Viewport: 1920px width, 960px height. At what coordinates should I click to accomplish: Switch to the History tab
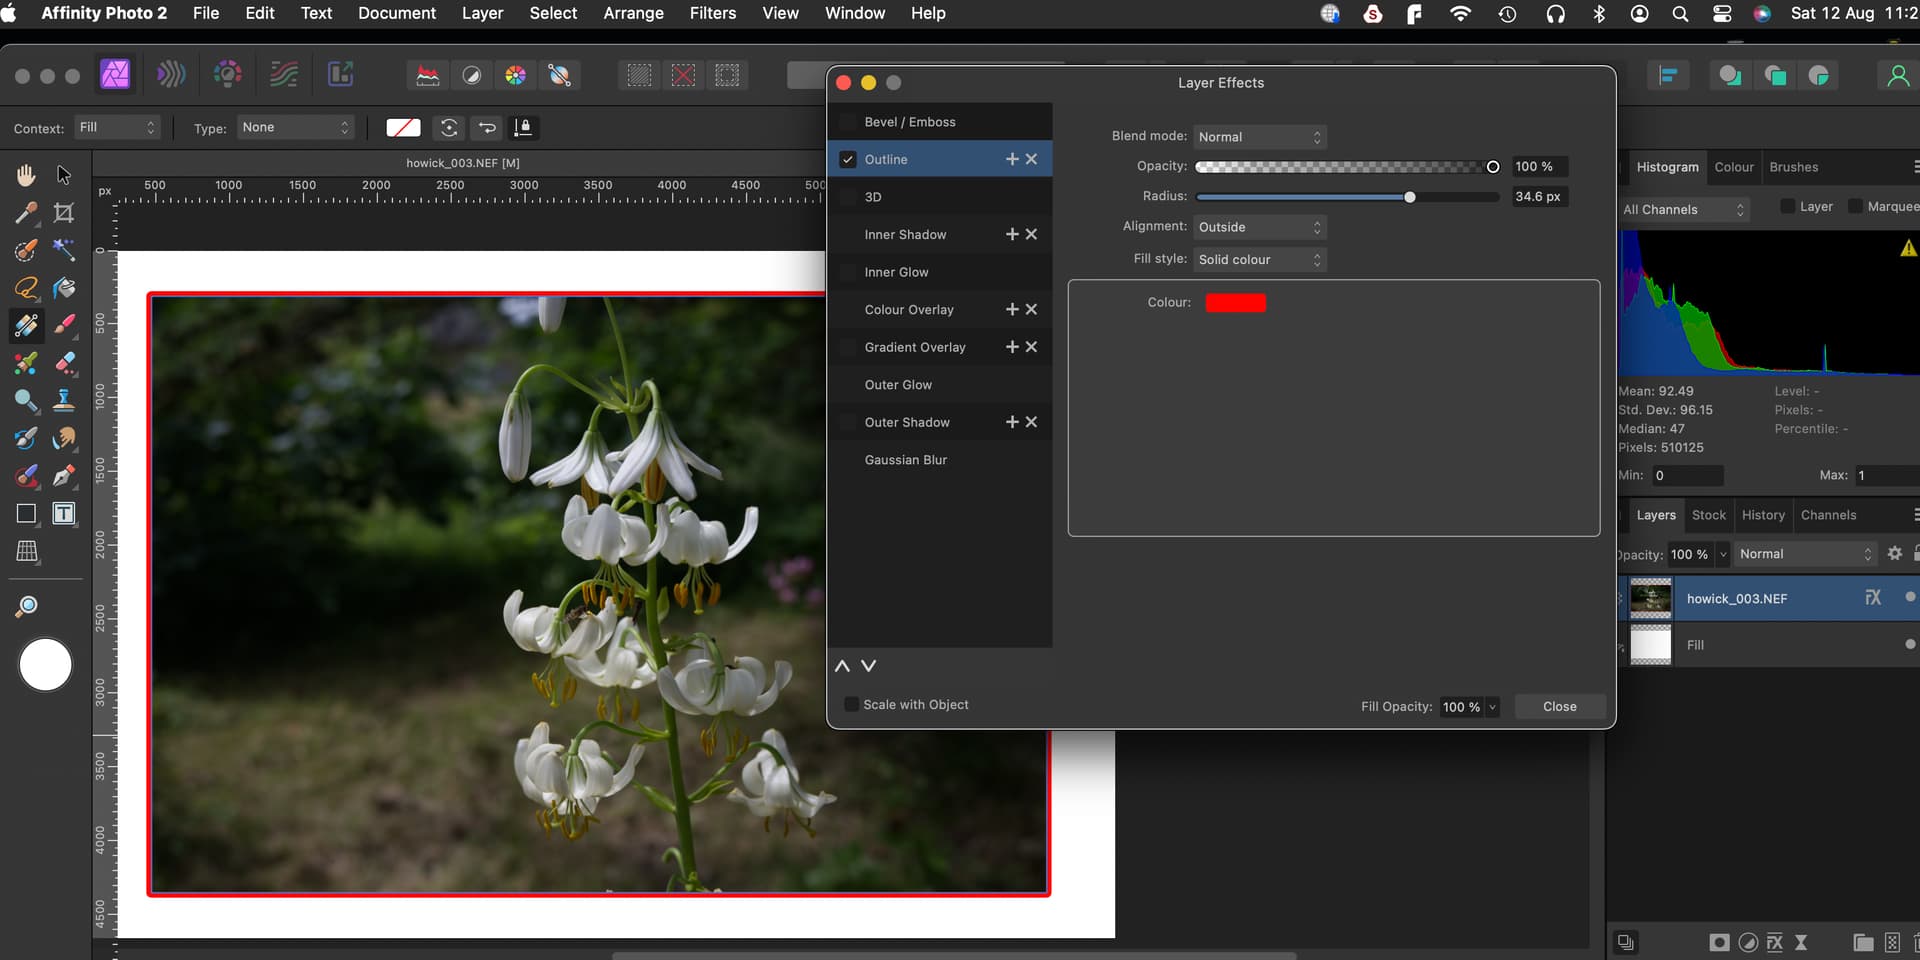point(1762,515)
